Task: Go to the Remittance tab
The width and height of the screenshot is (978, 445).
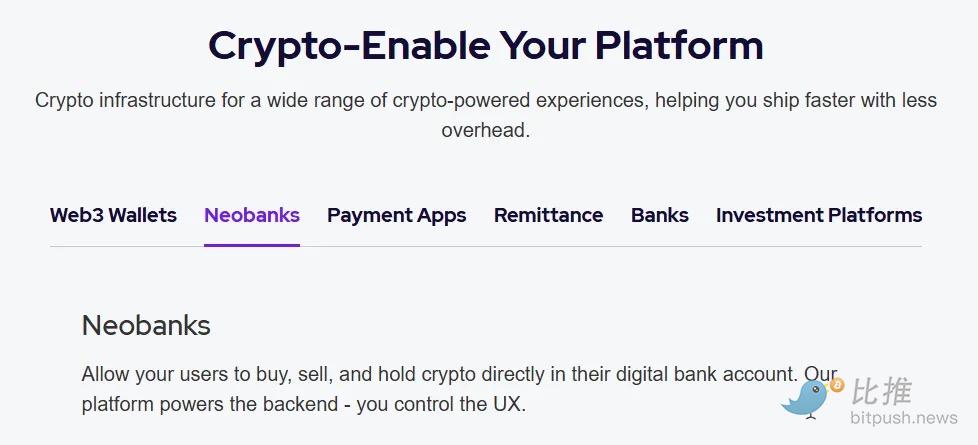Action: [548, 215]
